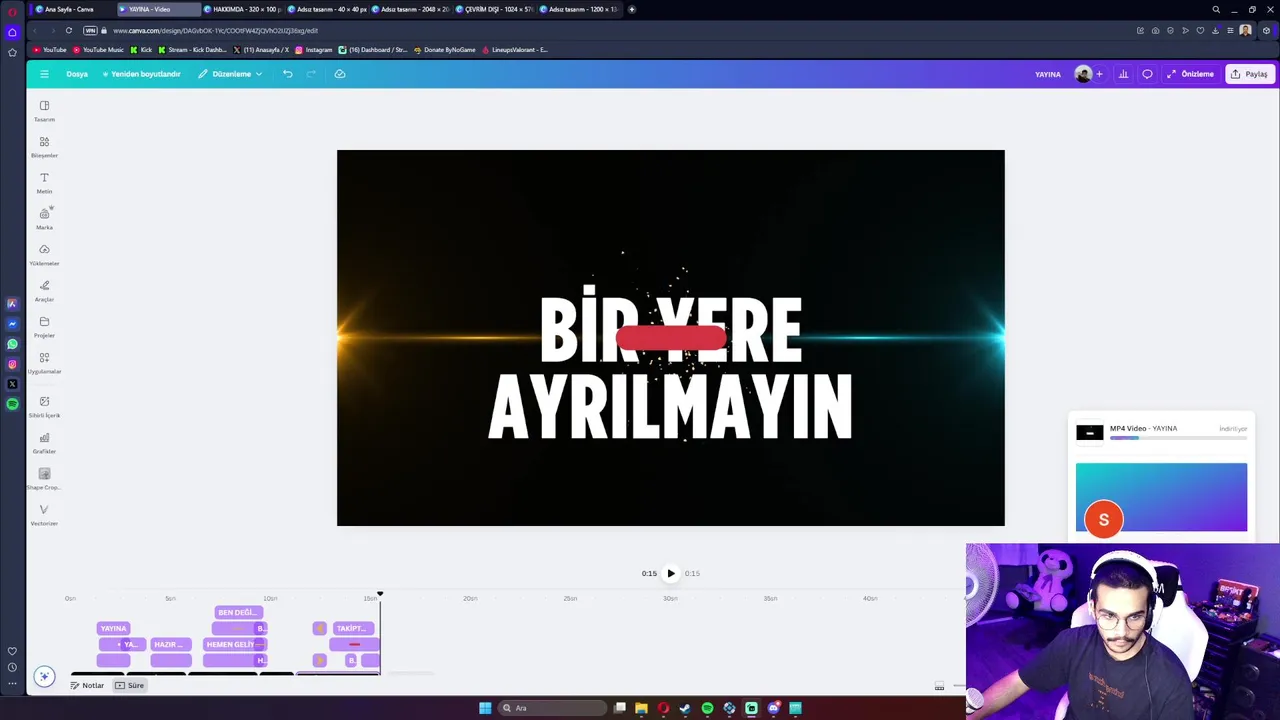This screenshot has height=720, width=1280.
Task: Open the Canva hamburger menu
Action: click(44, 74)
